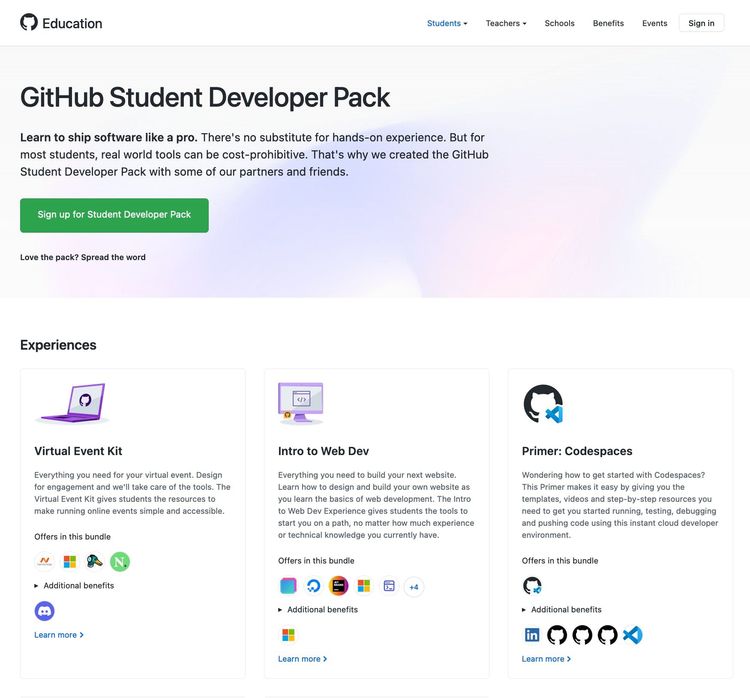Click the DigitalOcean icon in Intro to Web Dev

(x=313, y=586)
